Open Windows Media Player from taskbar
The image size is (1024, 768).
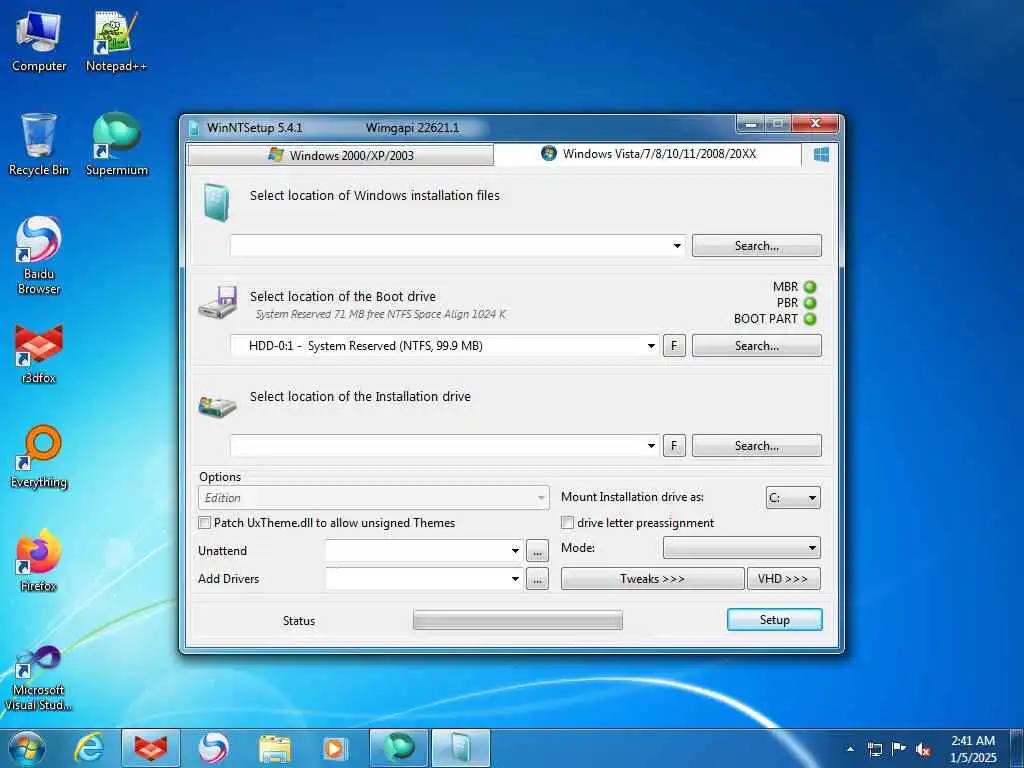336,748
